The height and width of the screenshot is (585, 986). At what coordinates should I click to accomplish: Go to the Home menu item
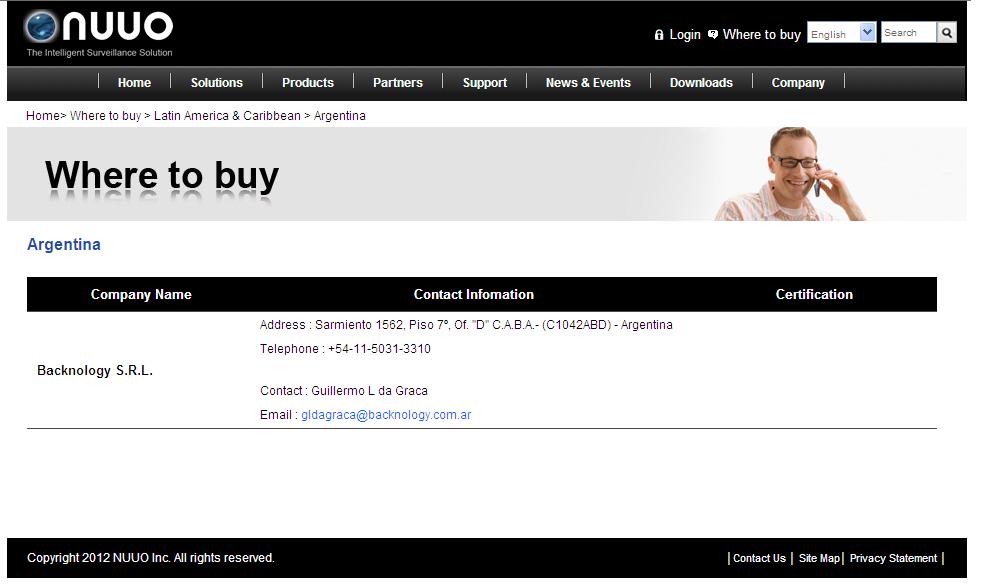pyautogui.click(x=135, y=82)
